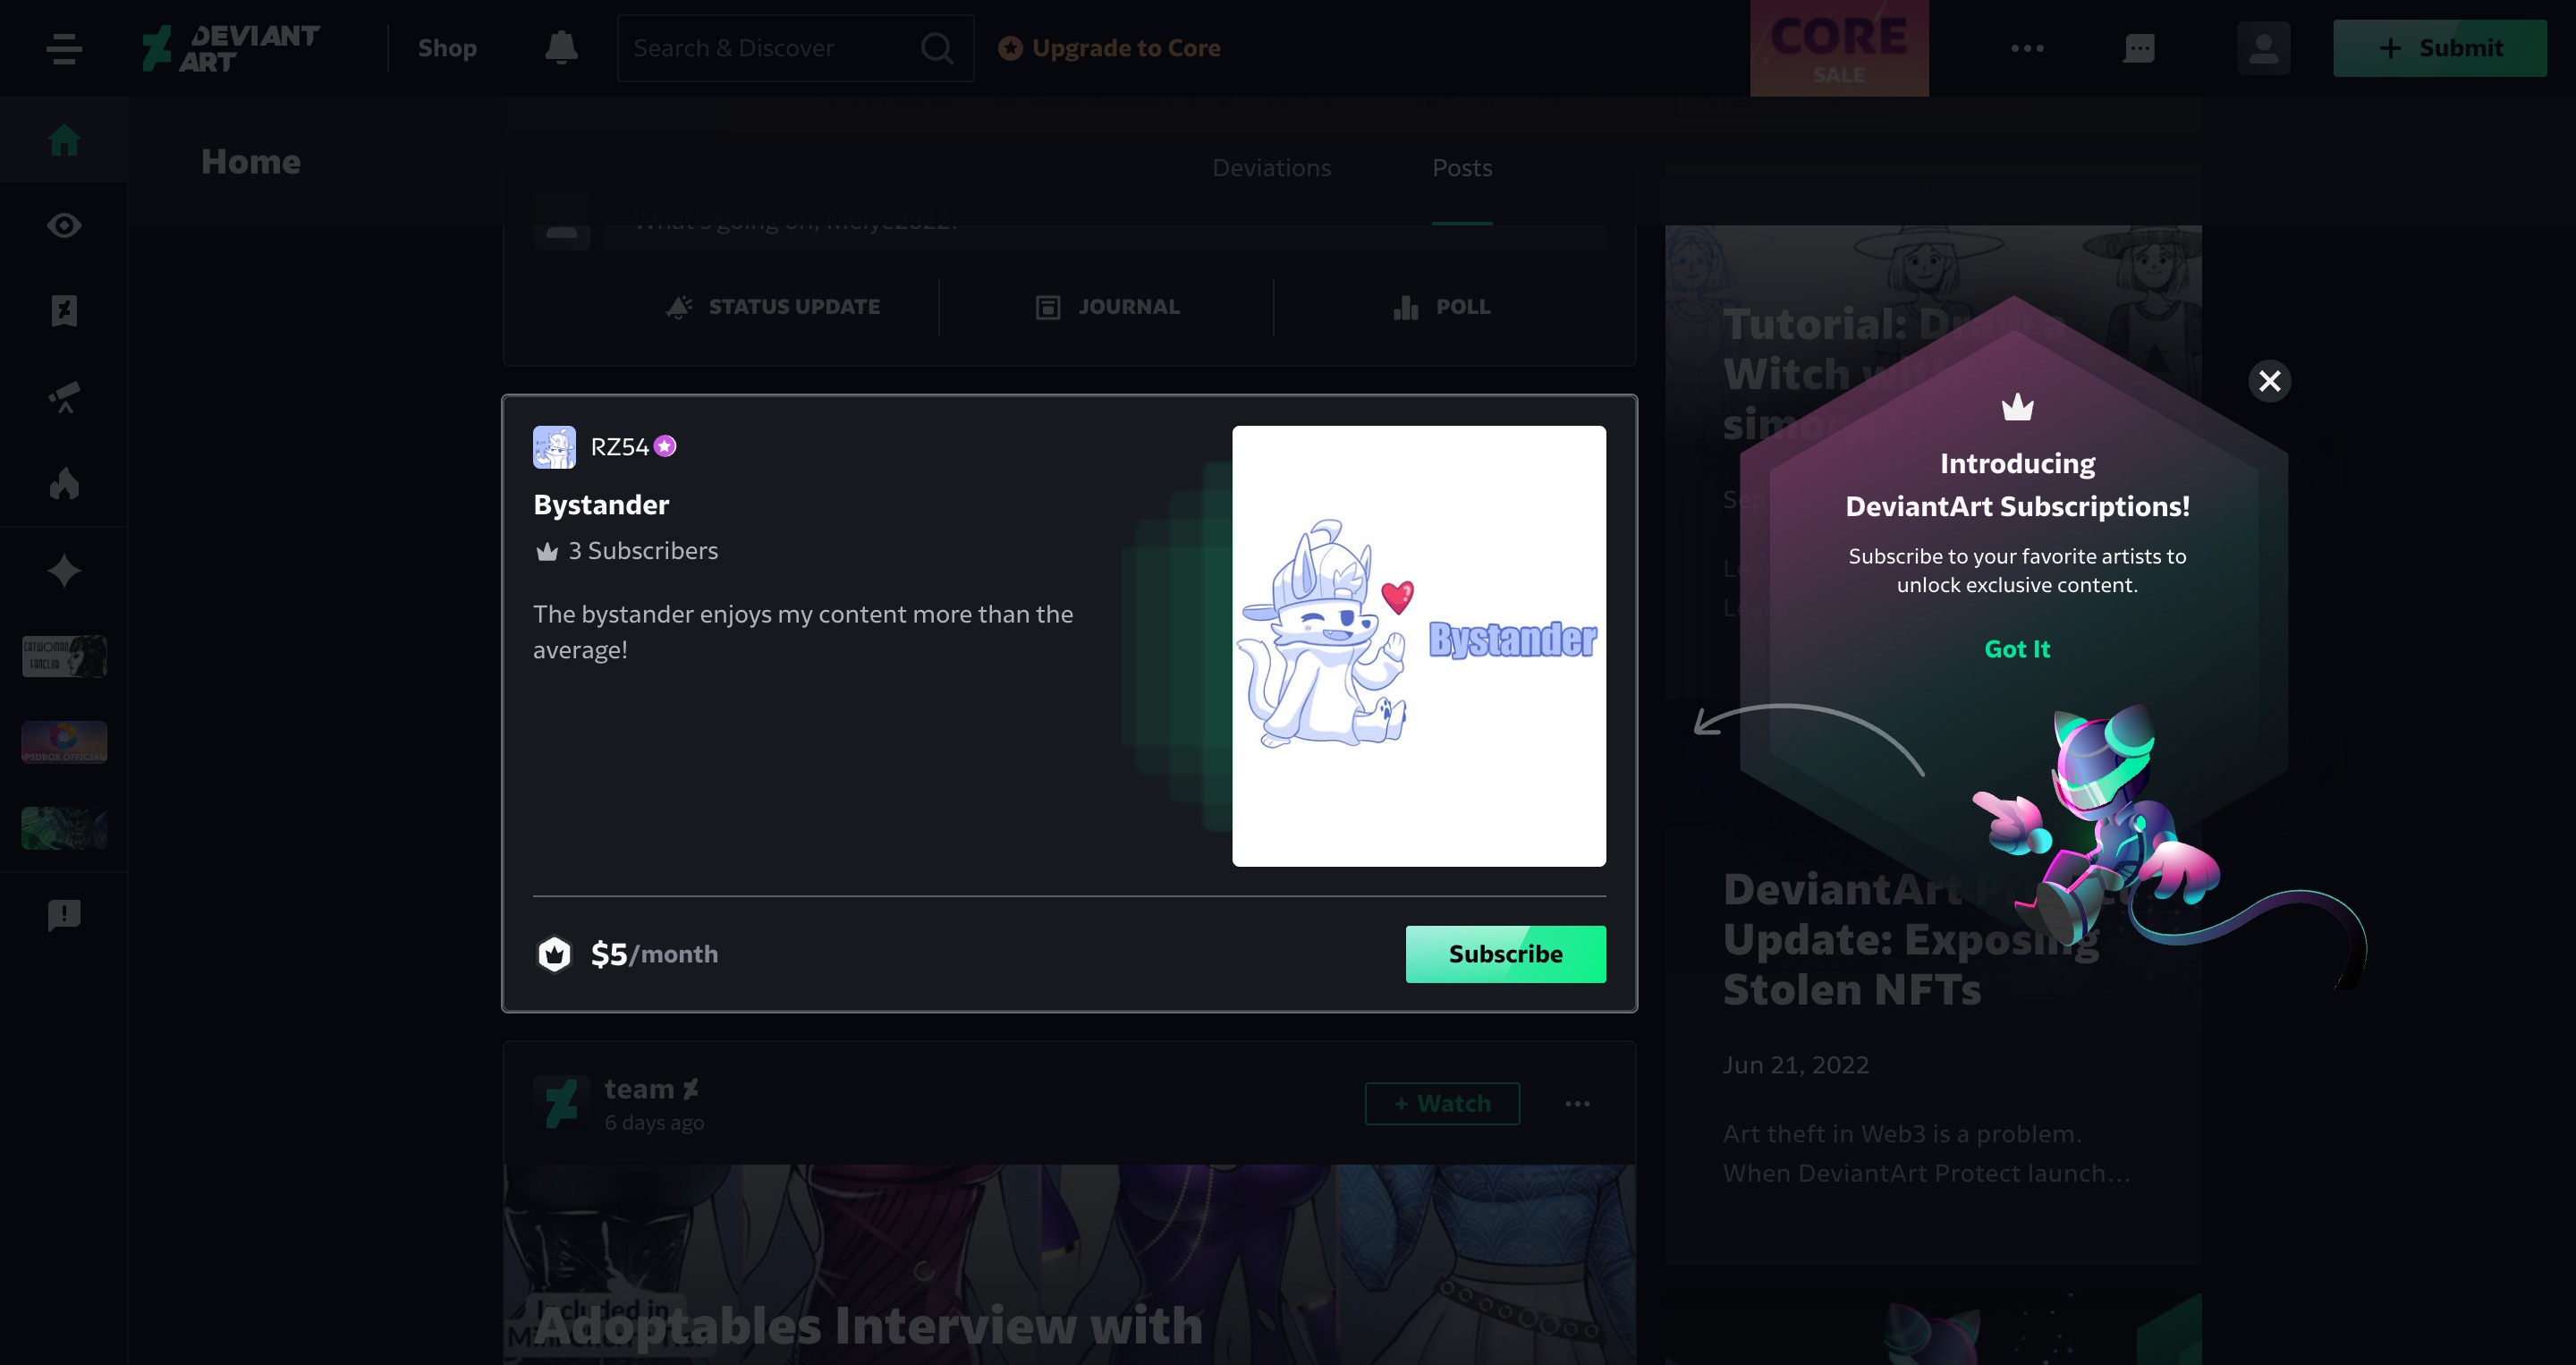Open the team username link
Screen dimensions: 2576x1365
[x=639, y=1089]
